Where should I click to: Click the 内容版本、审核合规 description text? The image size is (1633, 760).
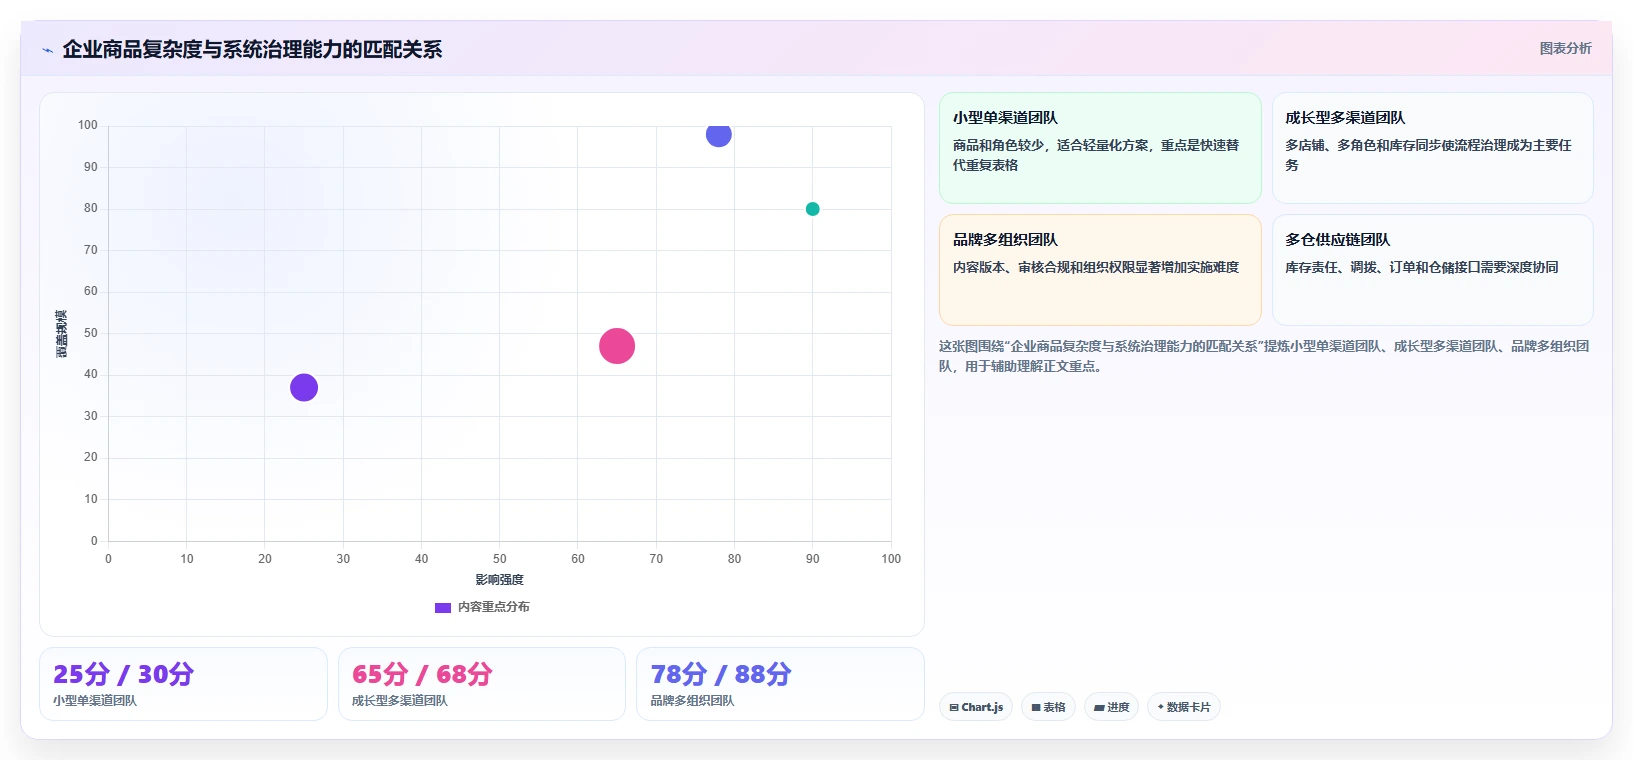click(1096, 267)
